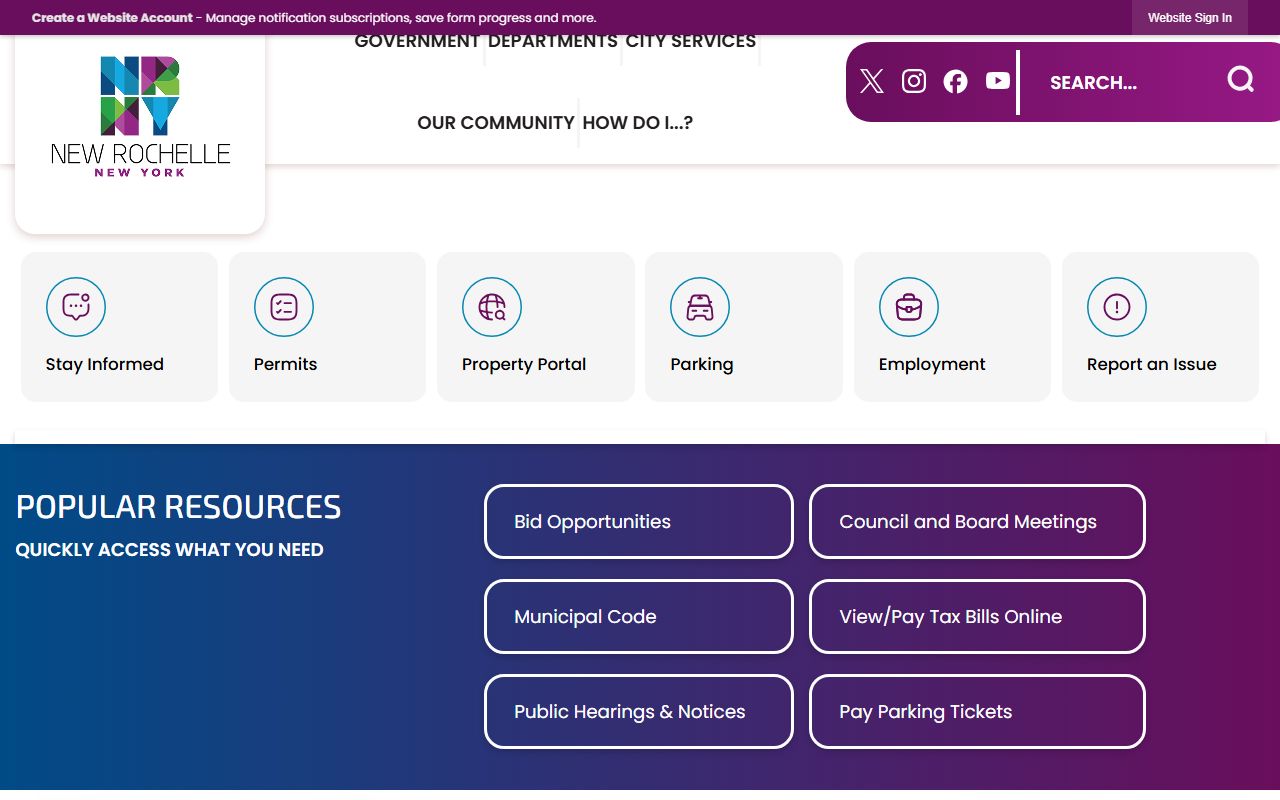The width and height of the screenshot is (1280, 800).
Task: Click the Employment briefcase icon
Action: [x=909, y=307]
